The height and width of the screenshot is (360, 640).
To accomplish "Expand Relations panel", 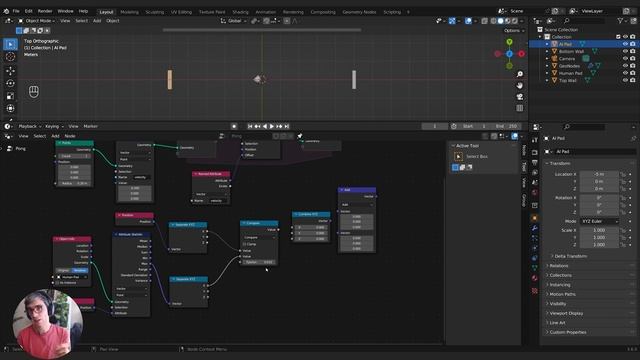I will point(558,266).
